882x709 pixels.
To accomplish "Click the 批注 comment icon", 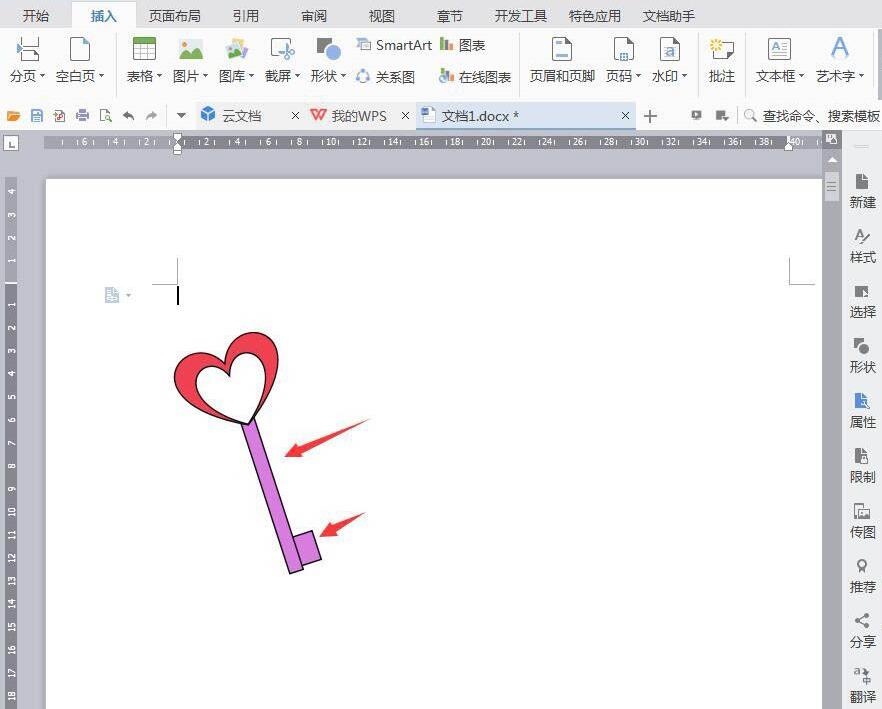I will [x=722, y=49].
